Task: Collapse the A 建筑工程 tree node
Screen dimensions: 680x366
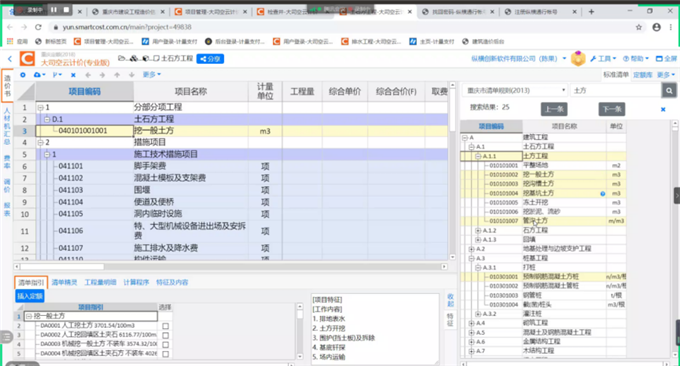Action: (x=465, y=137)
